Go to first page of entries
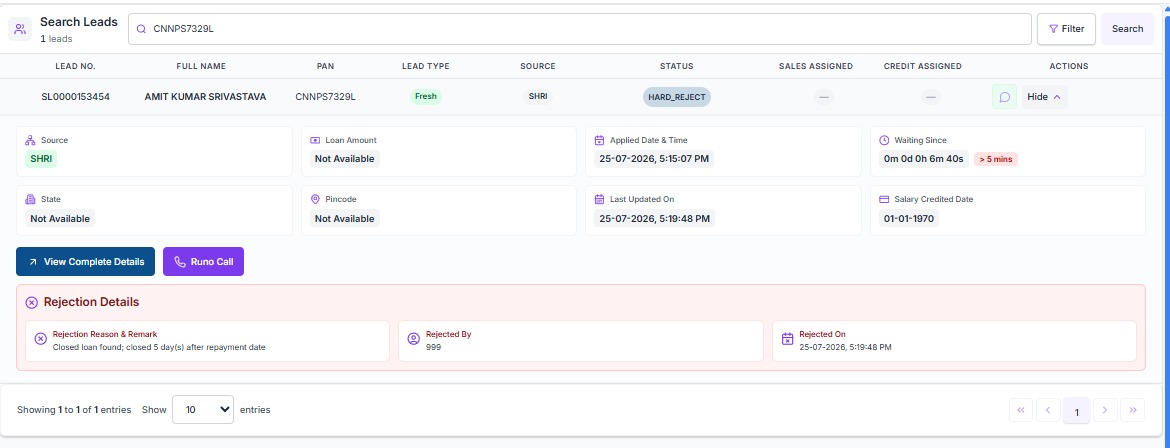 pyautogui.click(x=1020, y=409)
